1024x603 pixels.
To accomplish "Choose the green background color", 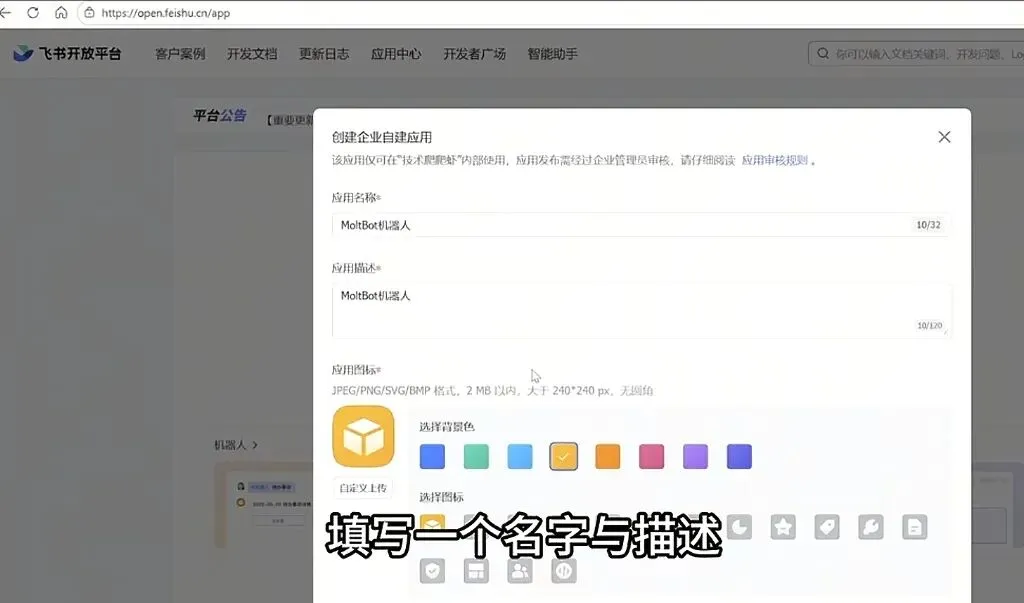I will pyautogui.click(x=476, y=457).
